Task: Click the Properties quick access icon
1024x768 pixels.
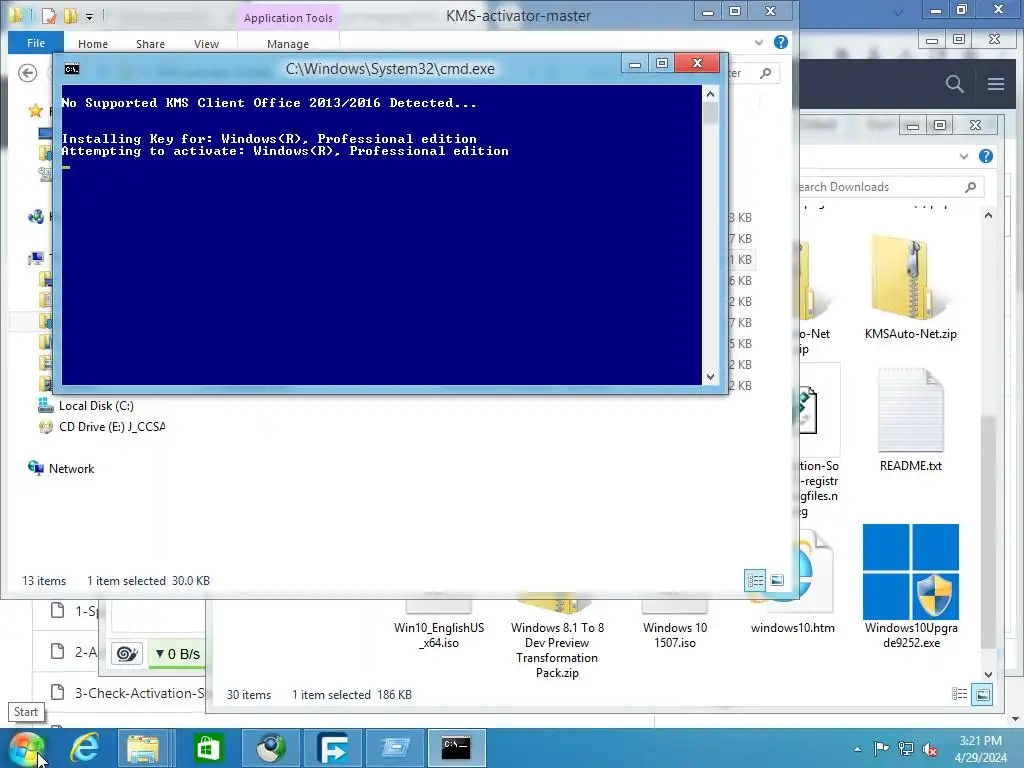Action: (x=48, y=16)
